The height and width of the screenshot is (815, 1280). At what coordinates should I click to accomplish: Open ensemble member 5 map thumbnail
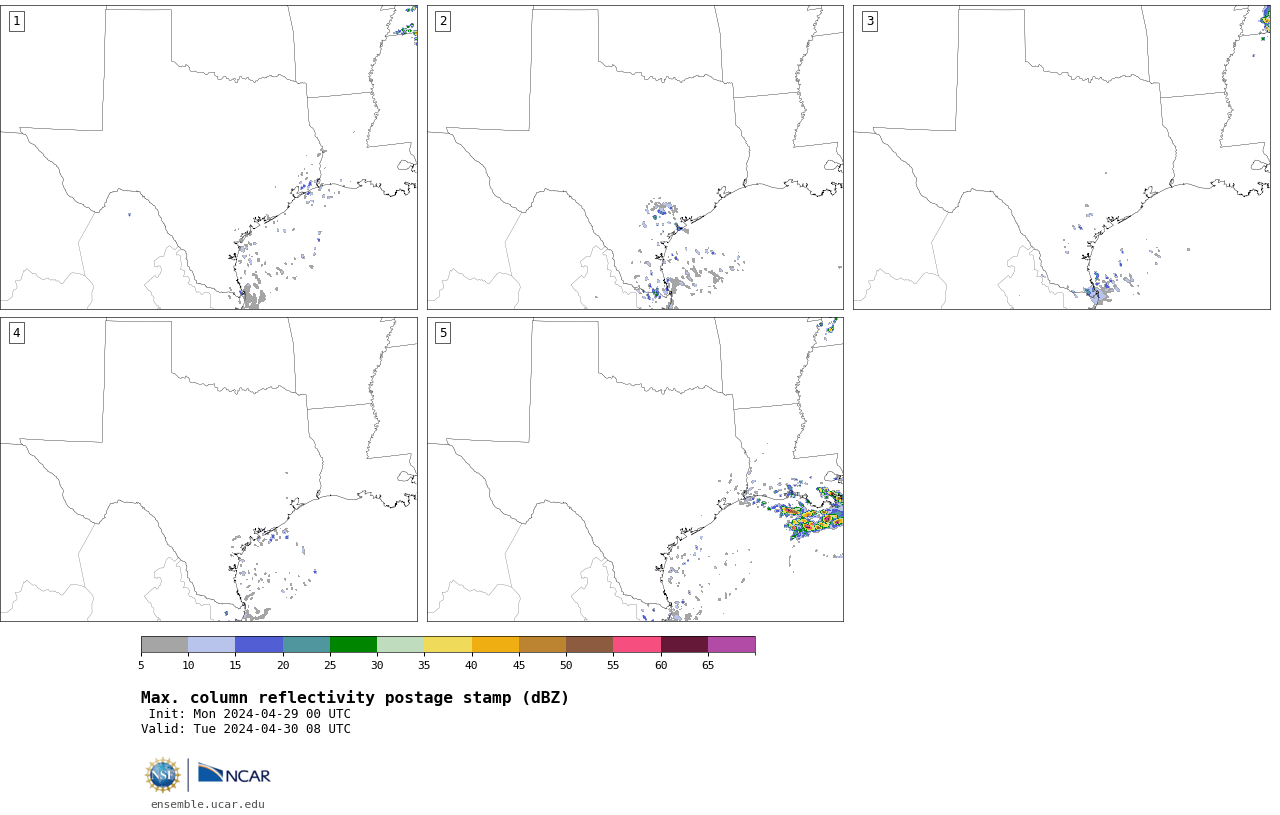635,469
